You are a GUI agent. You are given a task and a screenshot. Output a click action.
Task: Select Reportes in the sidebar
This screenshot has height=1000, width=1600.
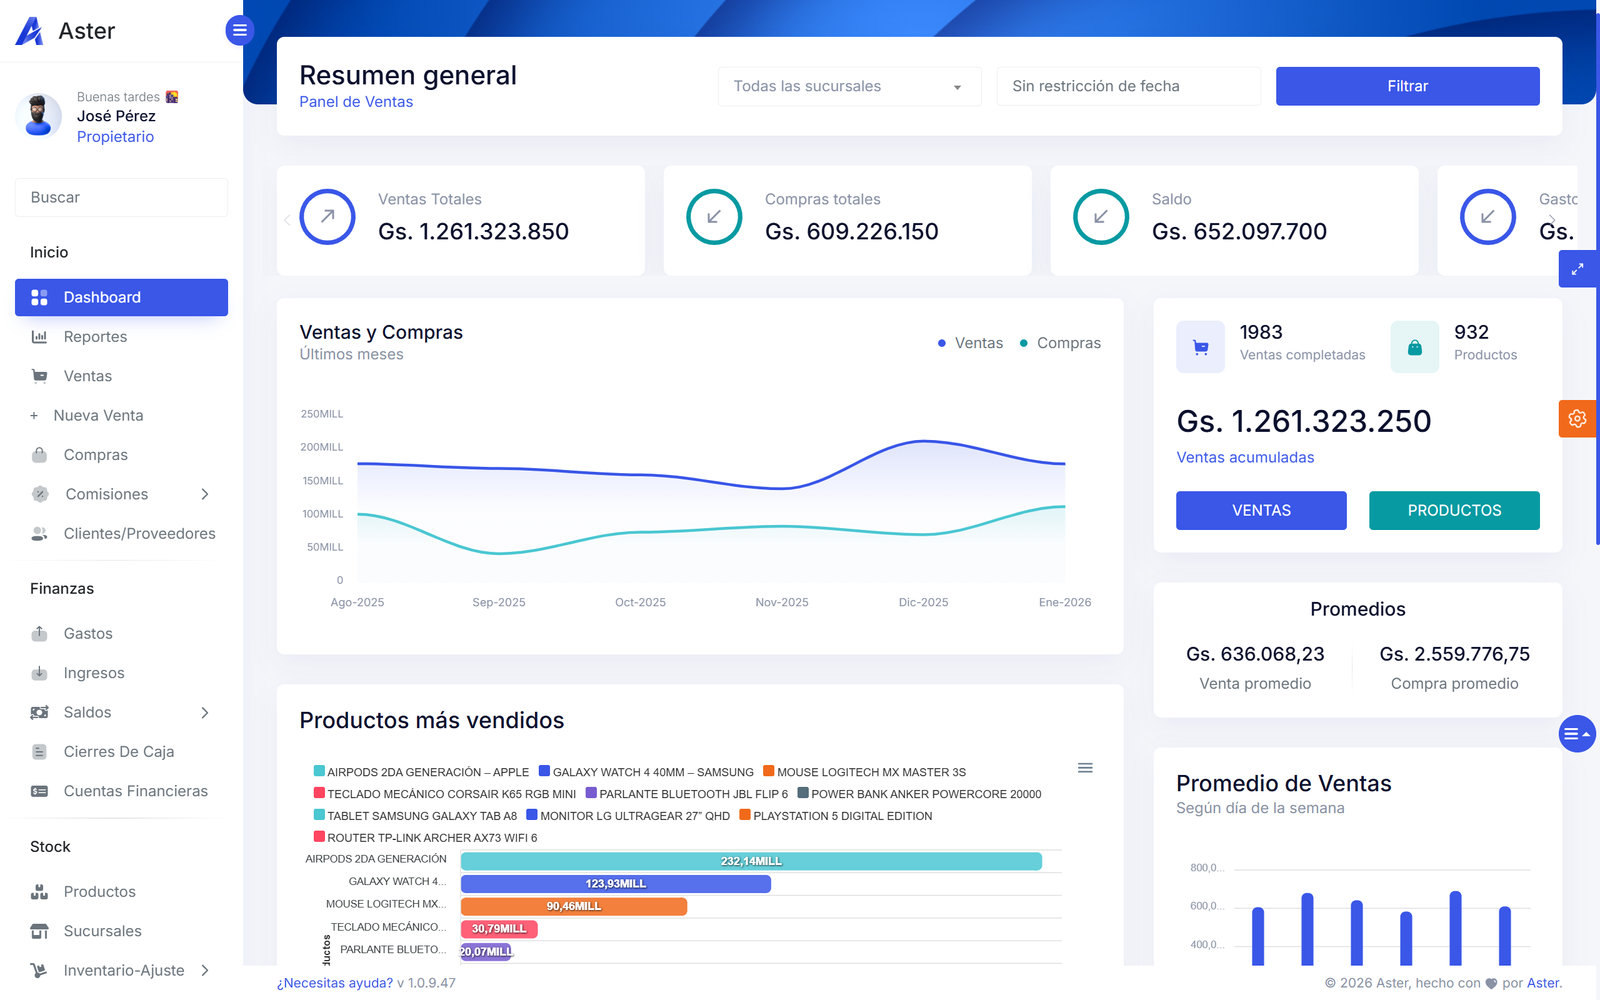point(95,337)
